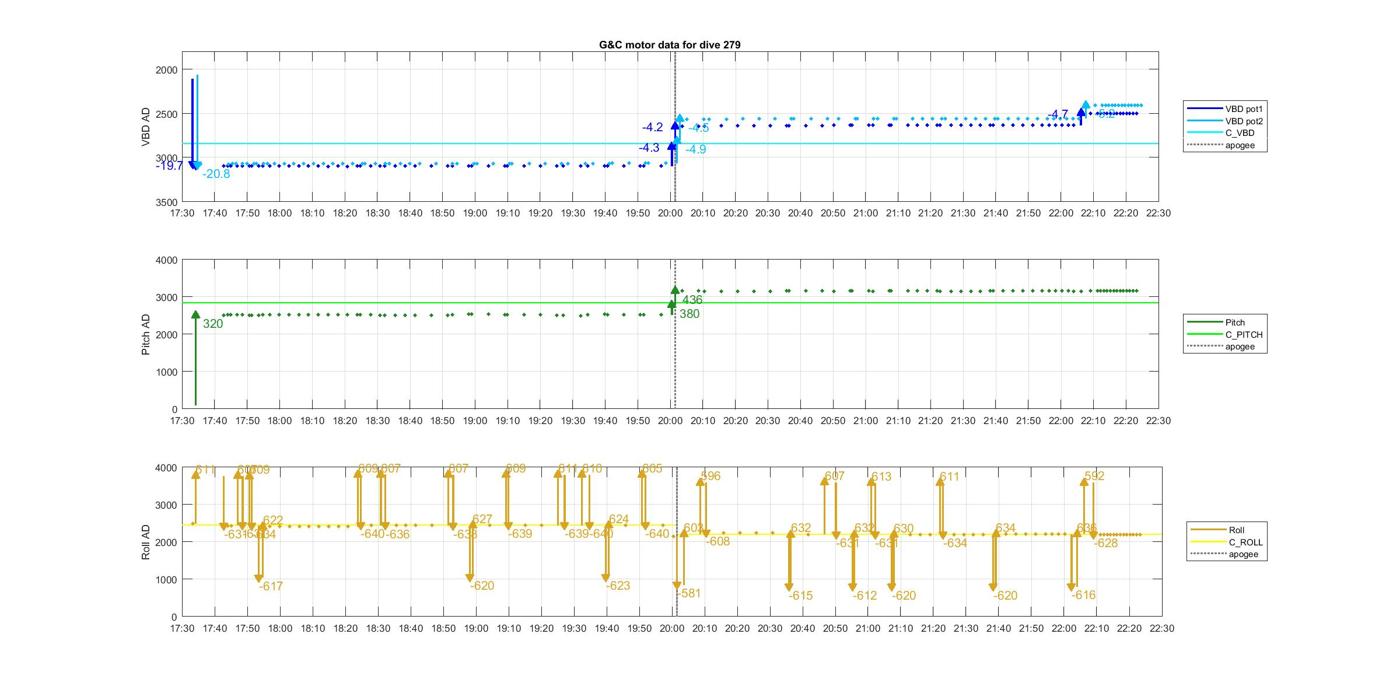Click the '22:30' tick under the Roll plot
1400x693 pixels.
(1161, 629)
